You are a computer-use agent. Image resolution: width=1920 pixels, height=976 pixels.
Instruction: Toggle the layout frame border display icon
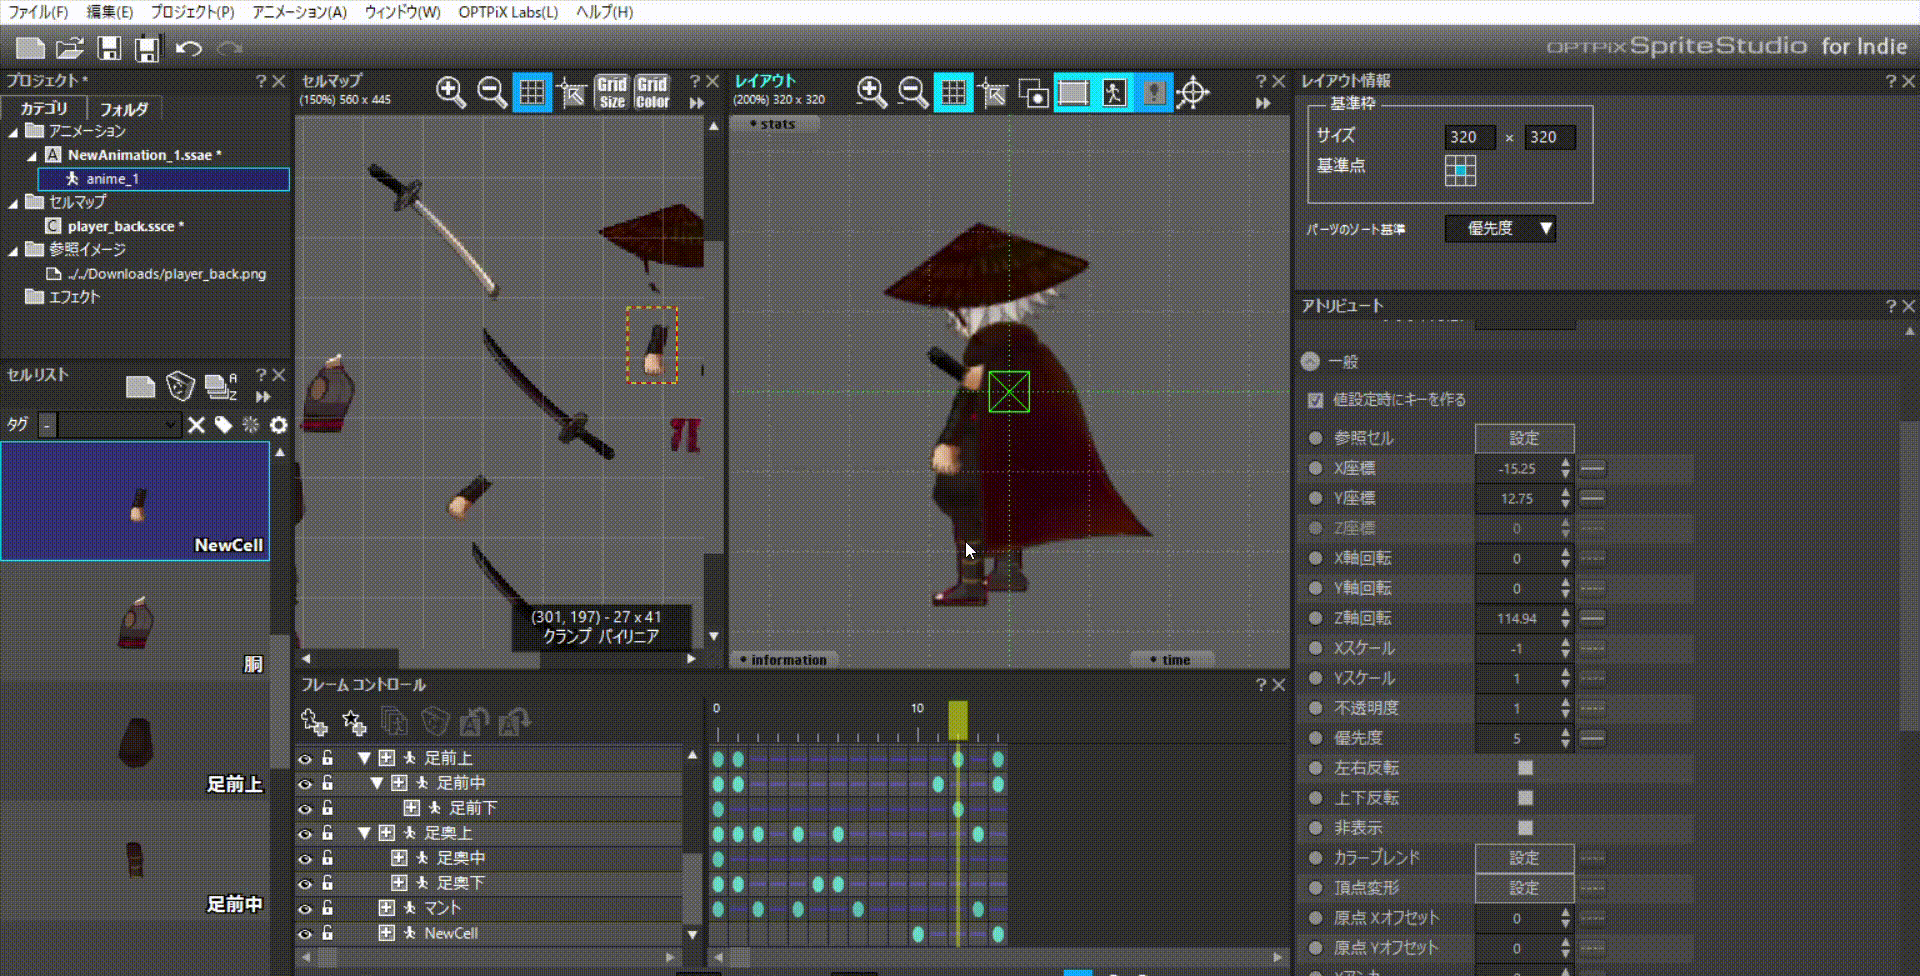coord(1073,93)
